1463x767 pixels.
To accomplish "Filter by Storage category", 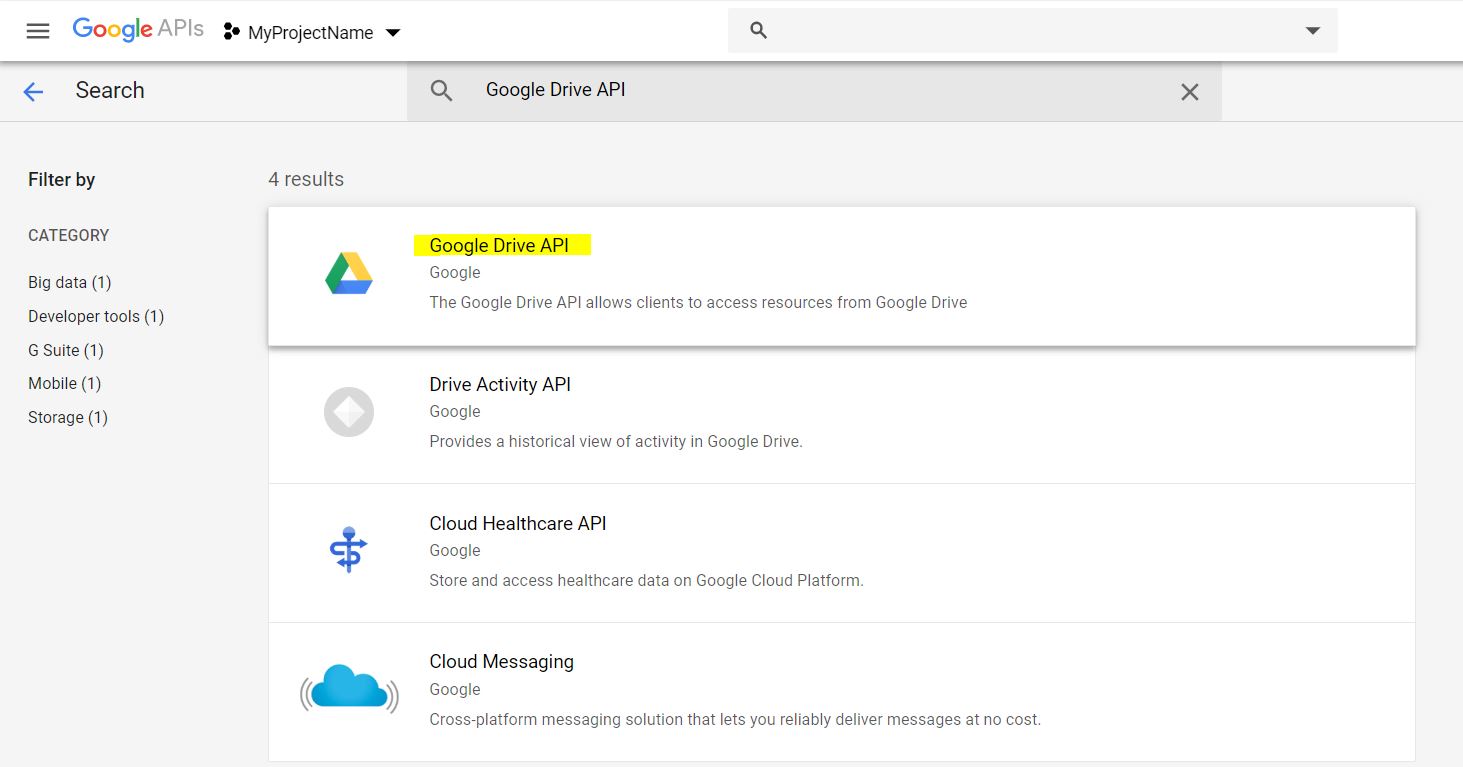I will [68, 417].
